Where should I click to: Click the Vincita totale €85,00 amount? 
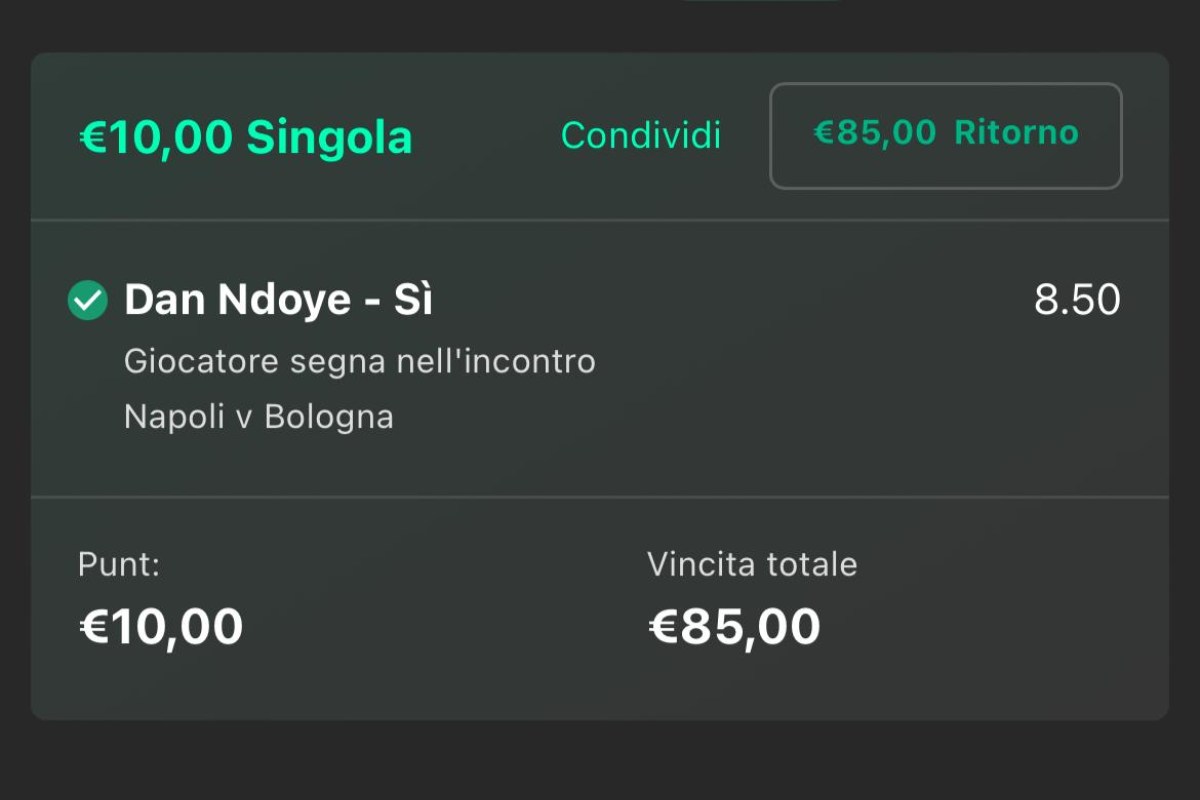coord(735,626)
